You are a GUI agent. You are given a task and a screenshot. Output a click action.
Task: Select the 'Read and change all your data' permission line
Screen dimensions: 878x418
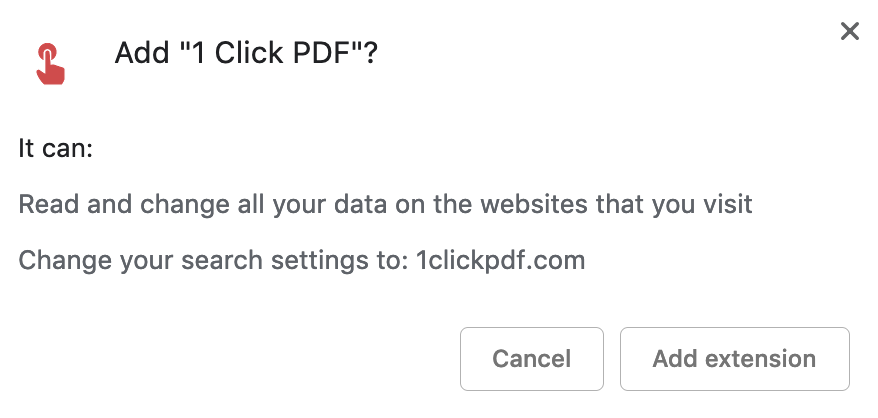pos(385,205)
